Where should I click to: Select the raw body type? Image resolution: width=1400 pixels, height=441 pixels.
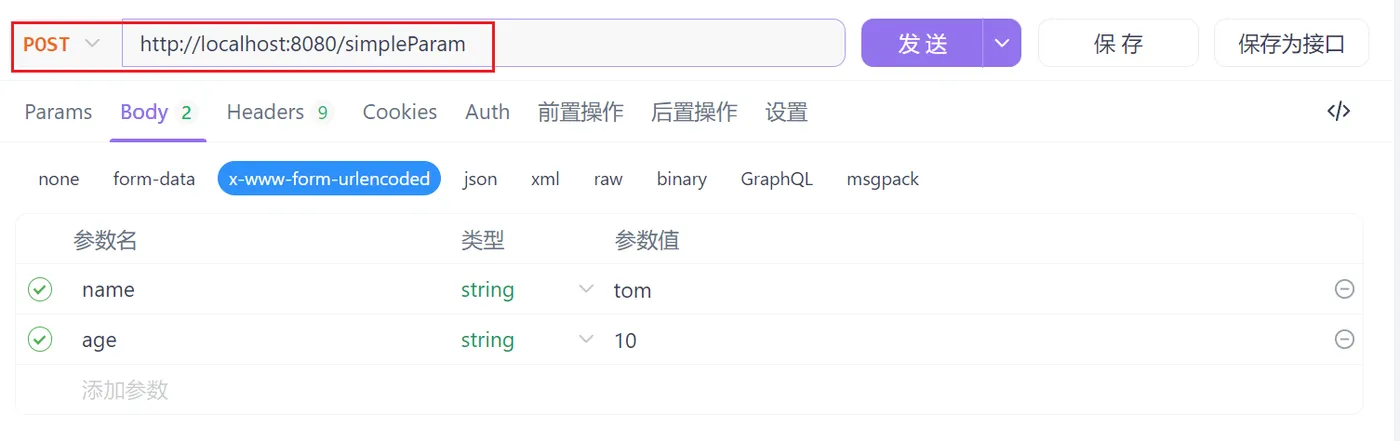pos(608,179)
